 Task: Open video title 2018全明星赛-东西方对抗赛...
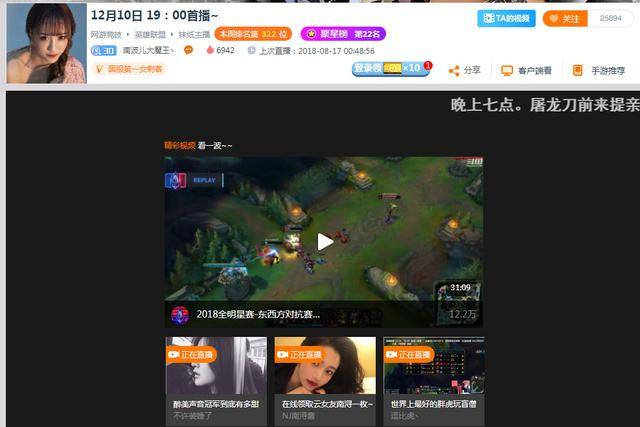point(258,314)
